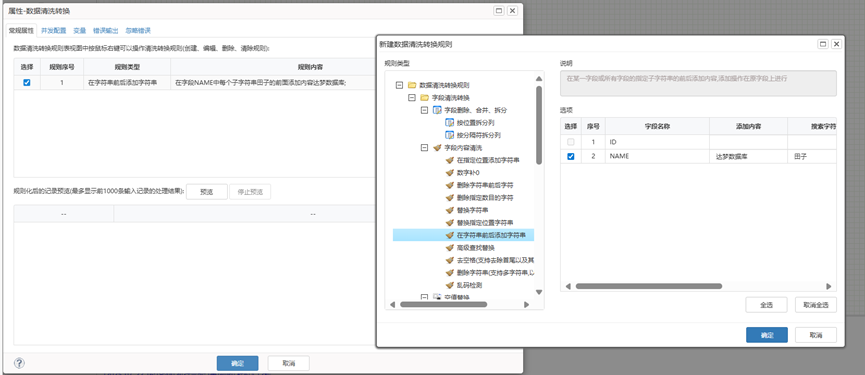Click the help question mark icon
The width and height of the screenshot is (865, 375).
click(19, 363)
